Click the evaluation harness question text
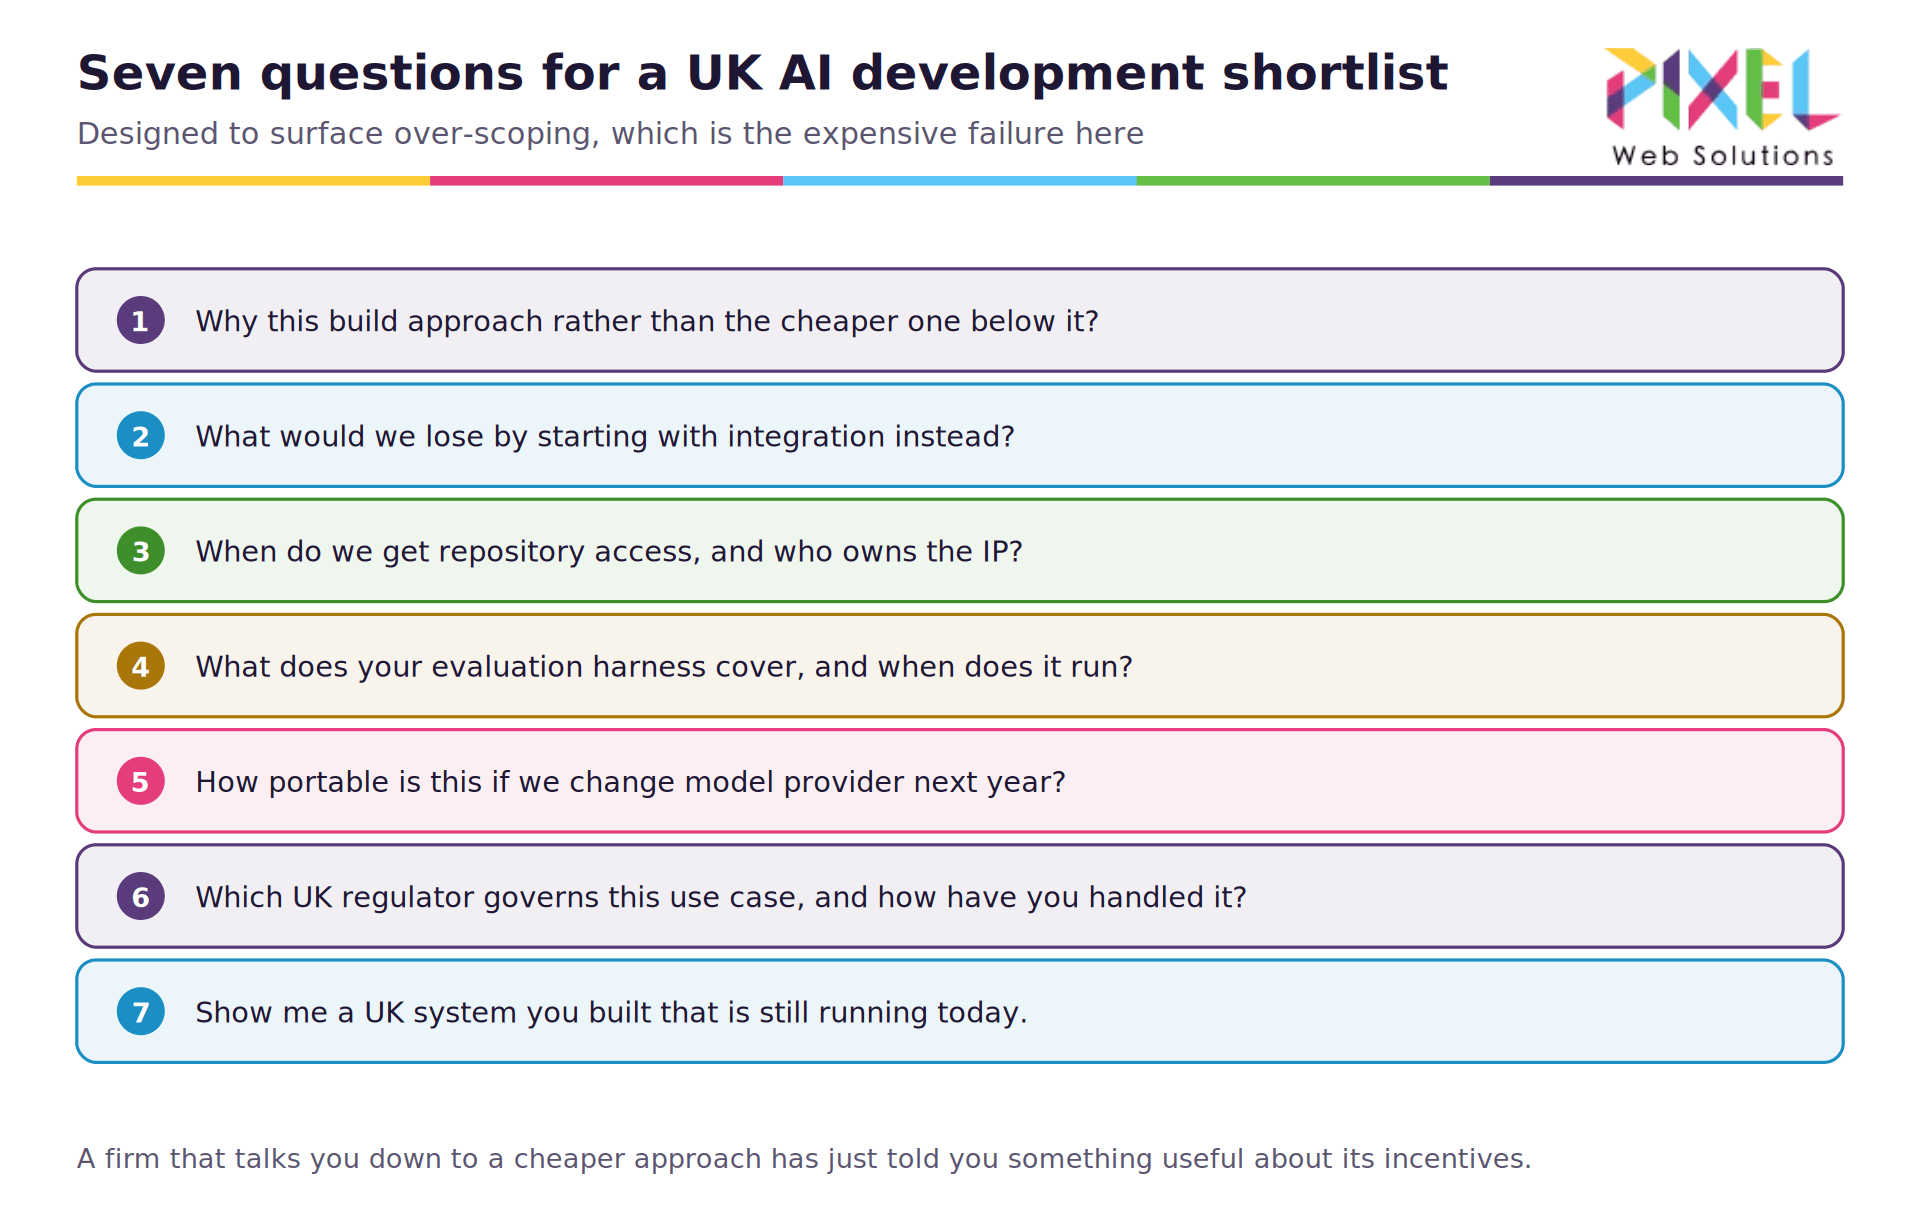 [664, 666]
